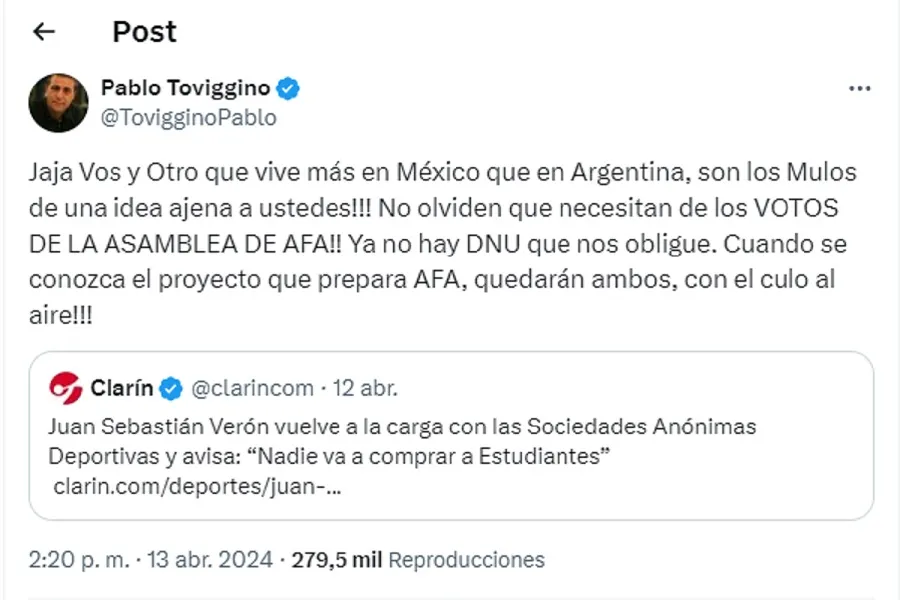Open the post options via the three-dot icon
The height and width of the screenshot is (600, 900).
point(860,88)
